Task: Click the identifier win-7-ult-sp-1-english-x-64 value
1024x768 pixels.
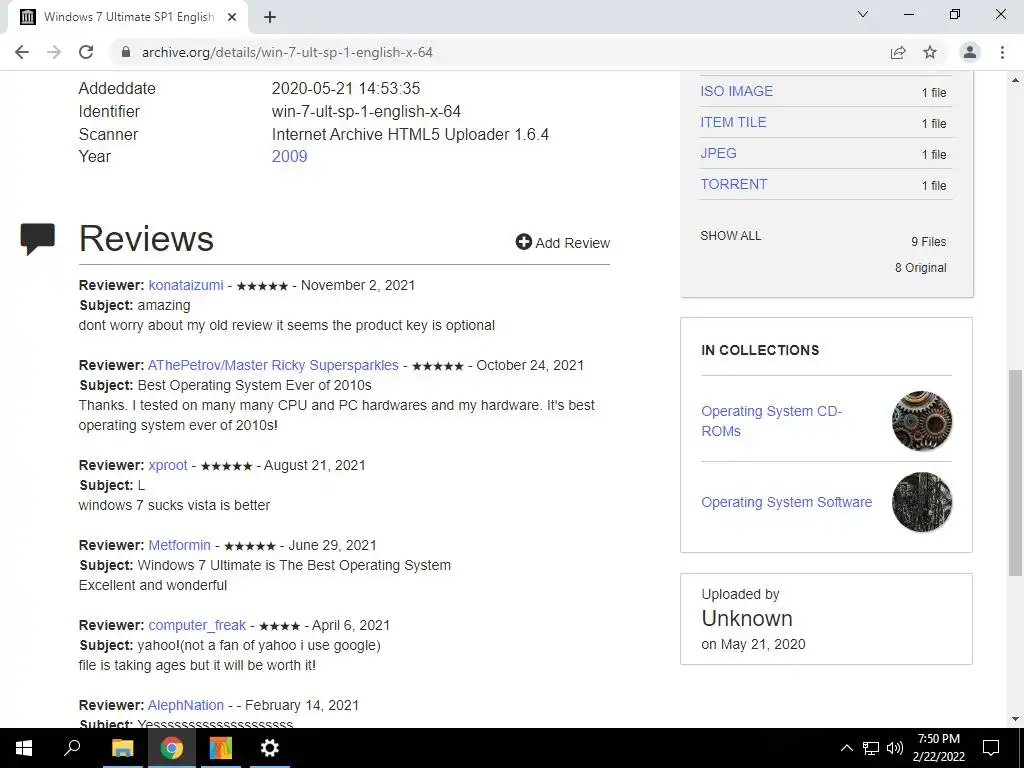Action: (366, 112)
